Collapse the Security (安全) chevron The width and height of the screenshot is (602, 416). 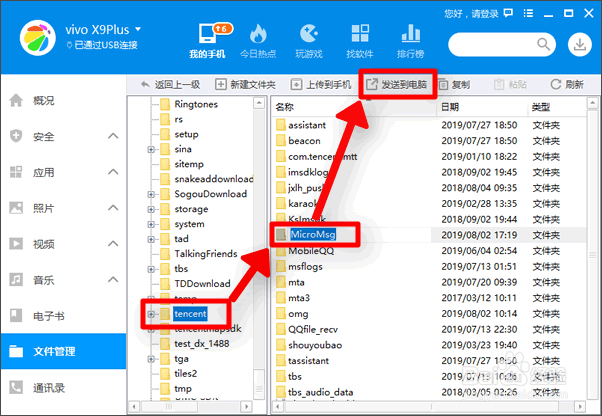pyautogui.click(x=113, y=136)
